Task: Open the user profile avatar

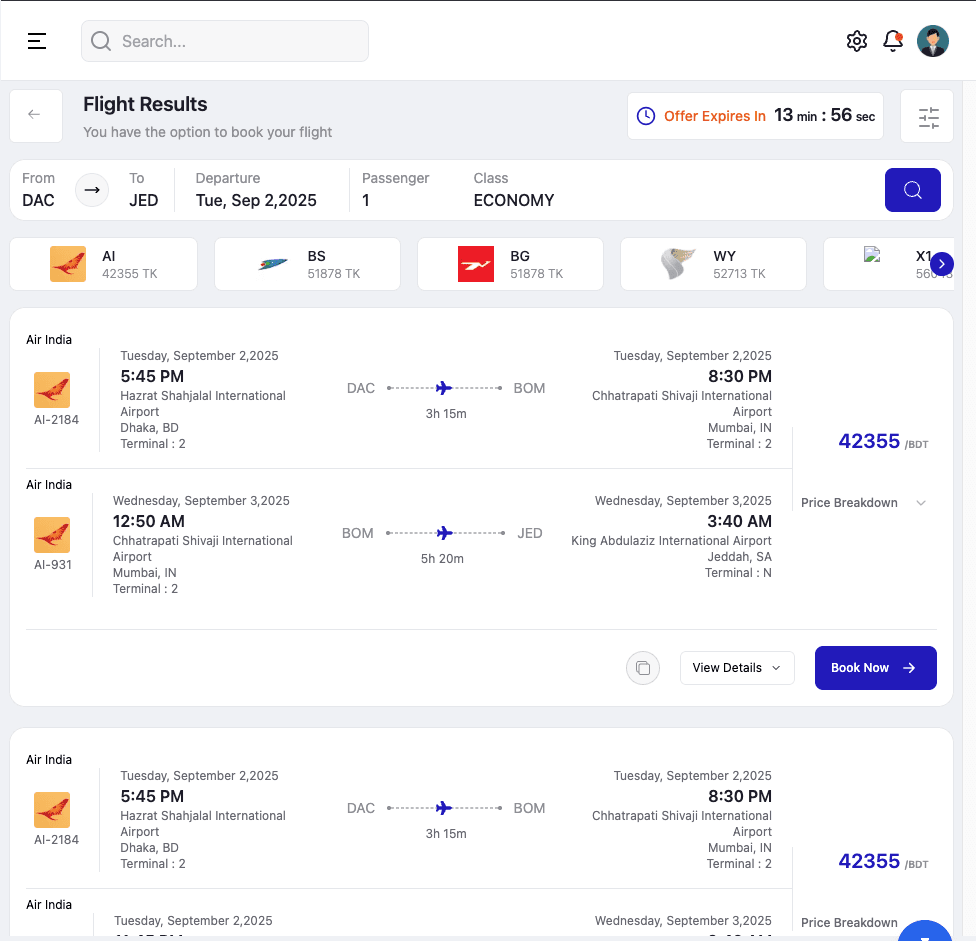Action: 932,41
